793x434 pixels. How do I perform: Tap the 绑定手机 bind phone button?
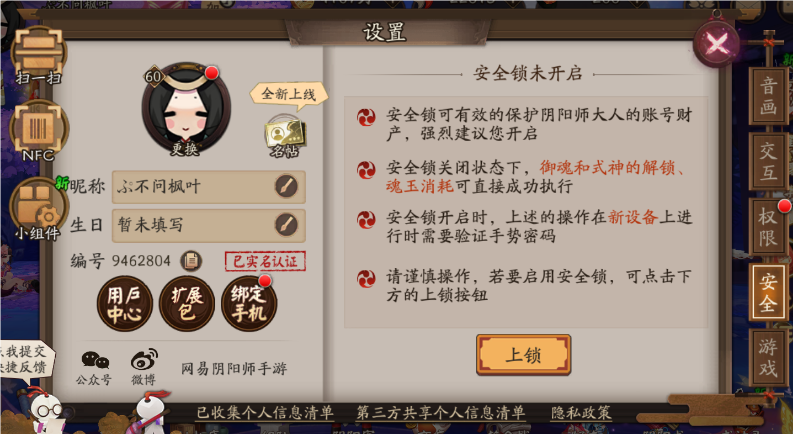(249, 303)
